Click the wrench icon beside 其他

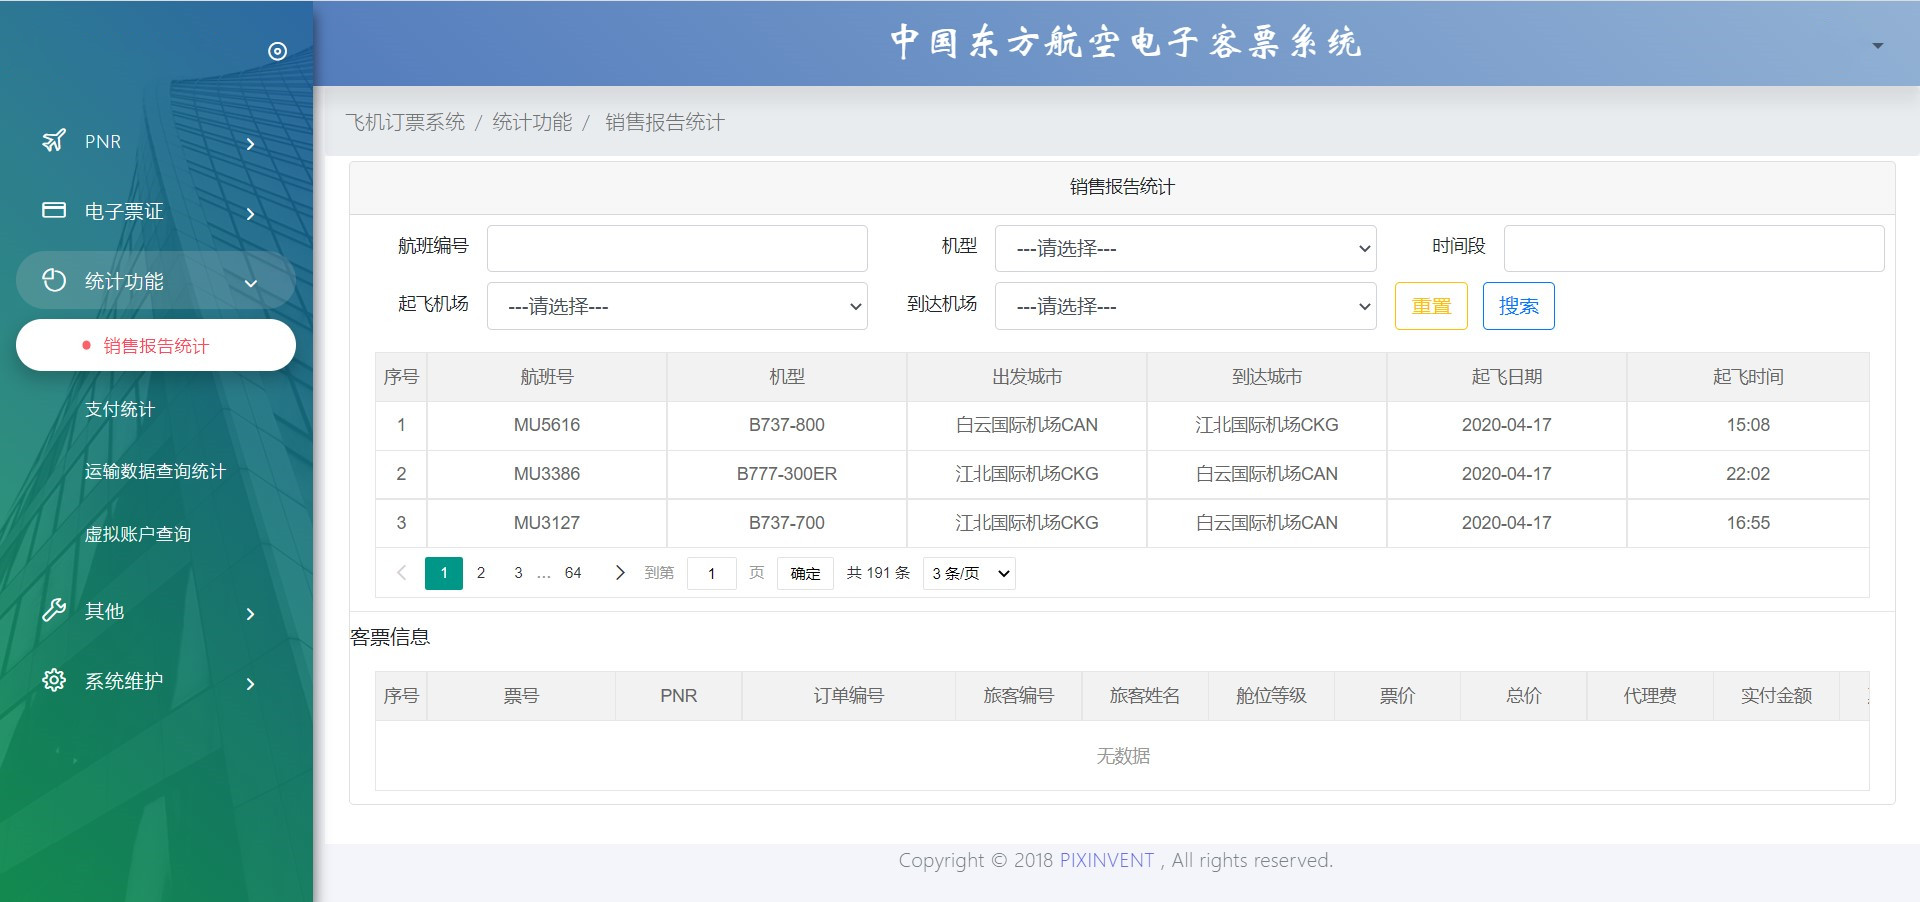point(54,610)
